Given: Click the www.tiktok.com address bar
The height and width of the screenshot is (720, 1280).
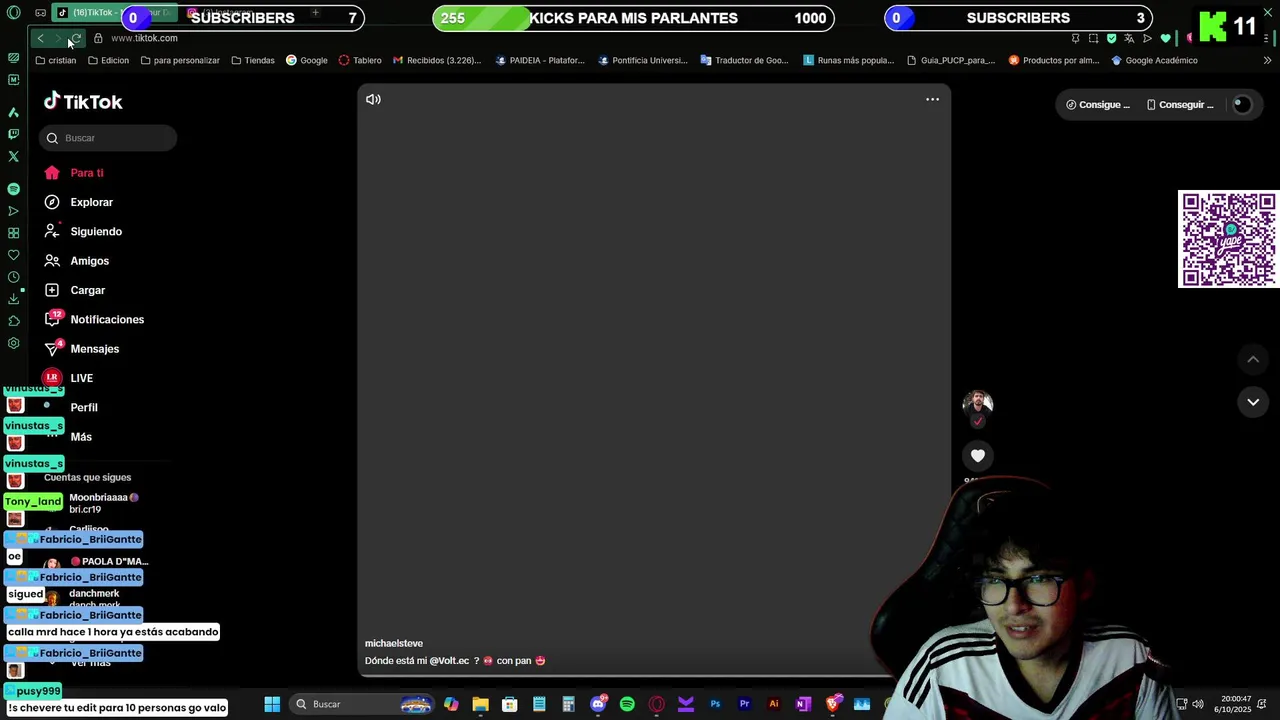Looking at the screenshot, I should coord(144,38).
